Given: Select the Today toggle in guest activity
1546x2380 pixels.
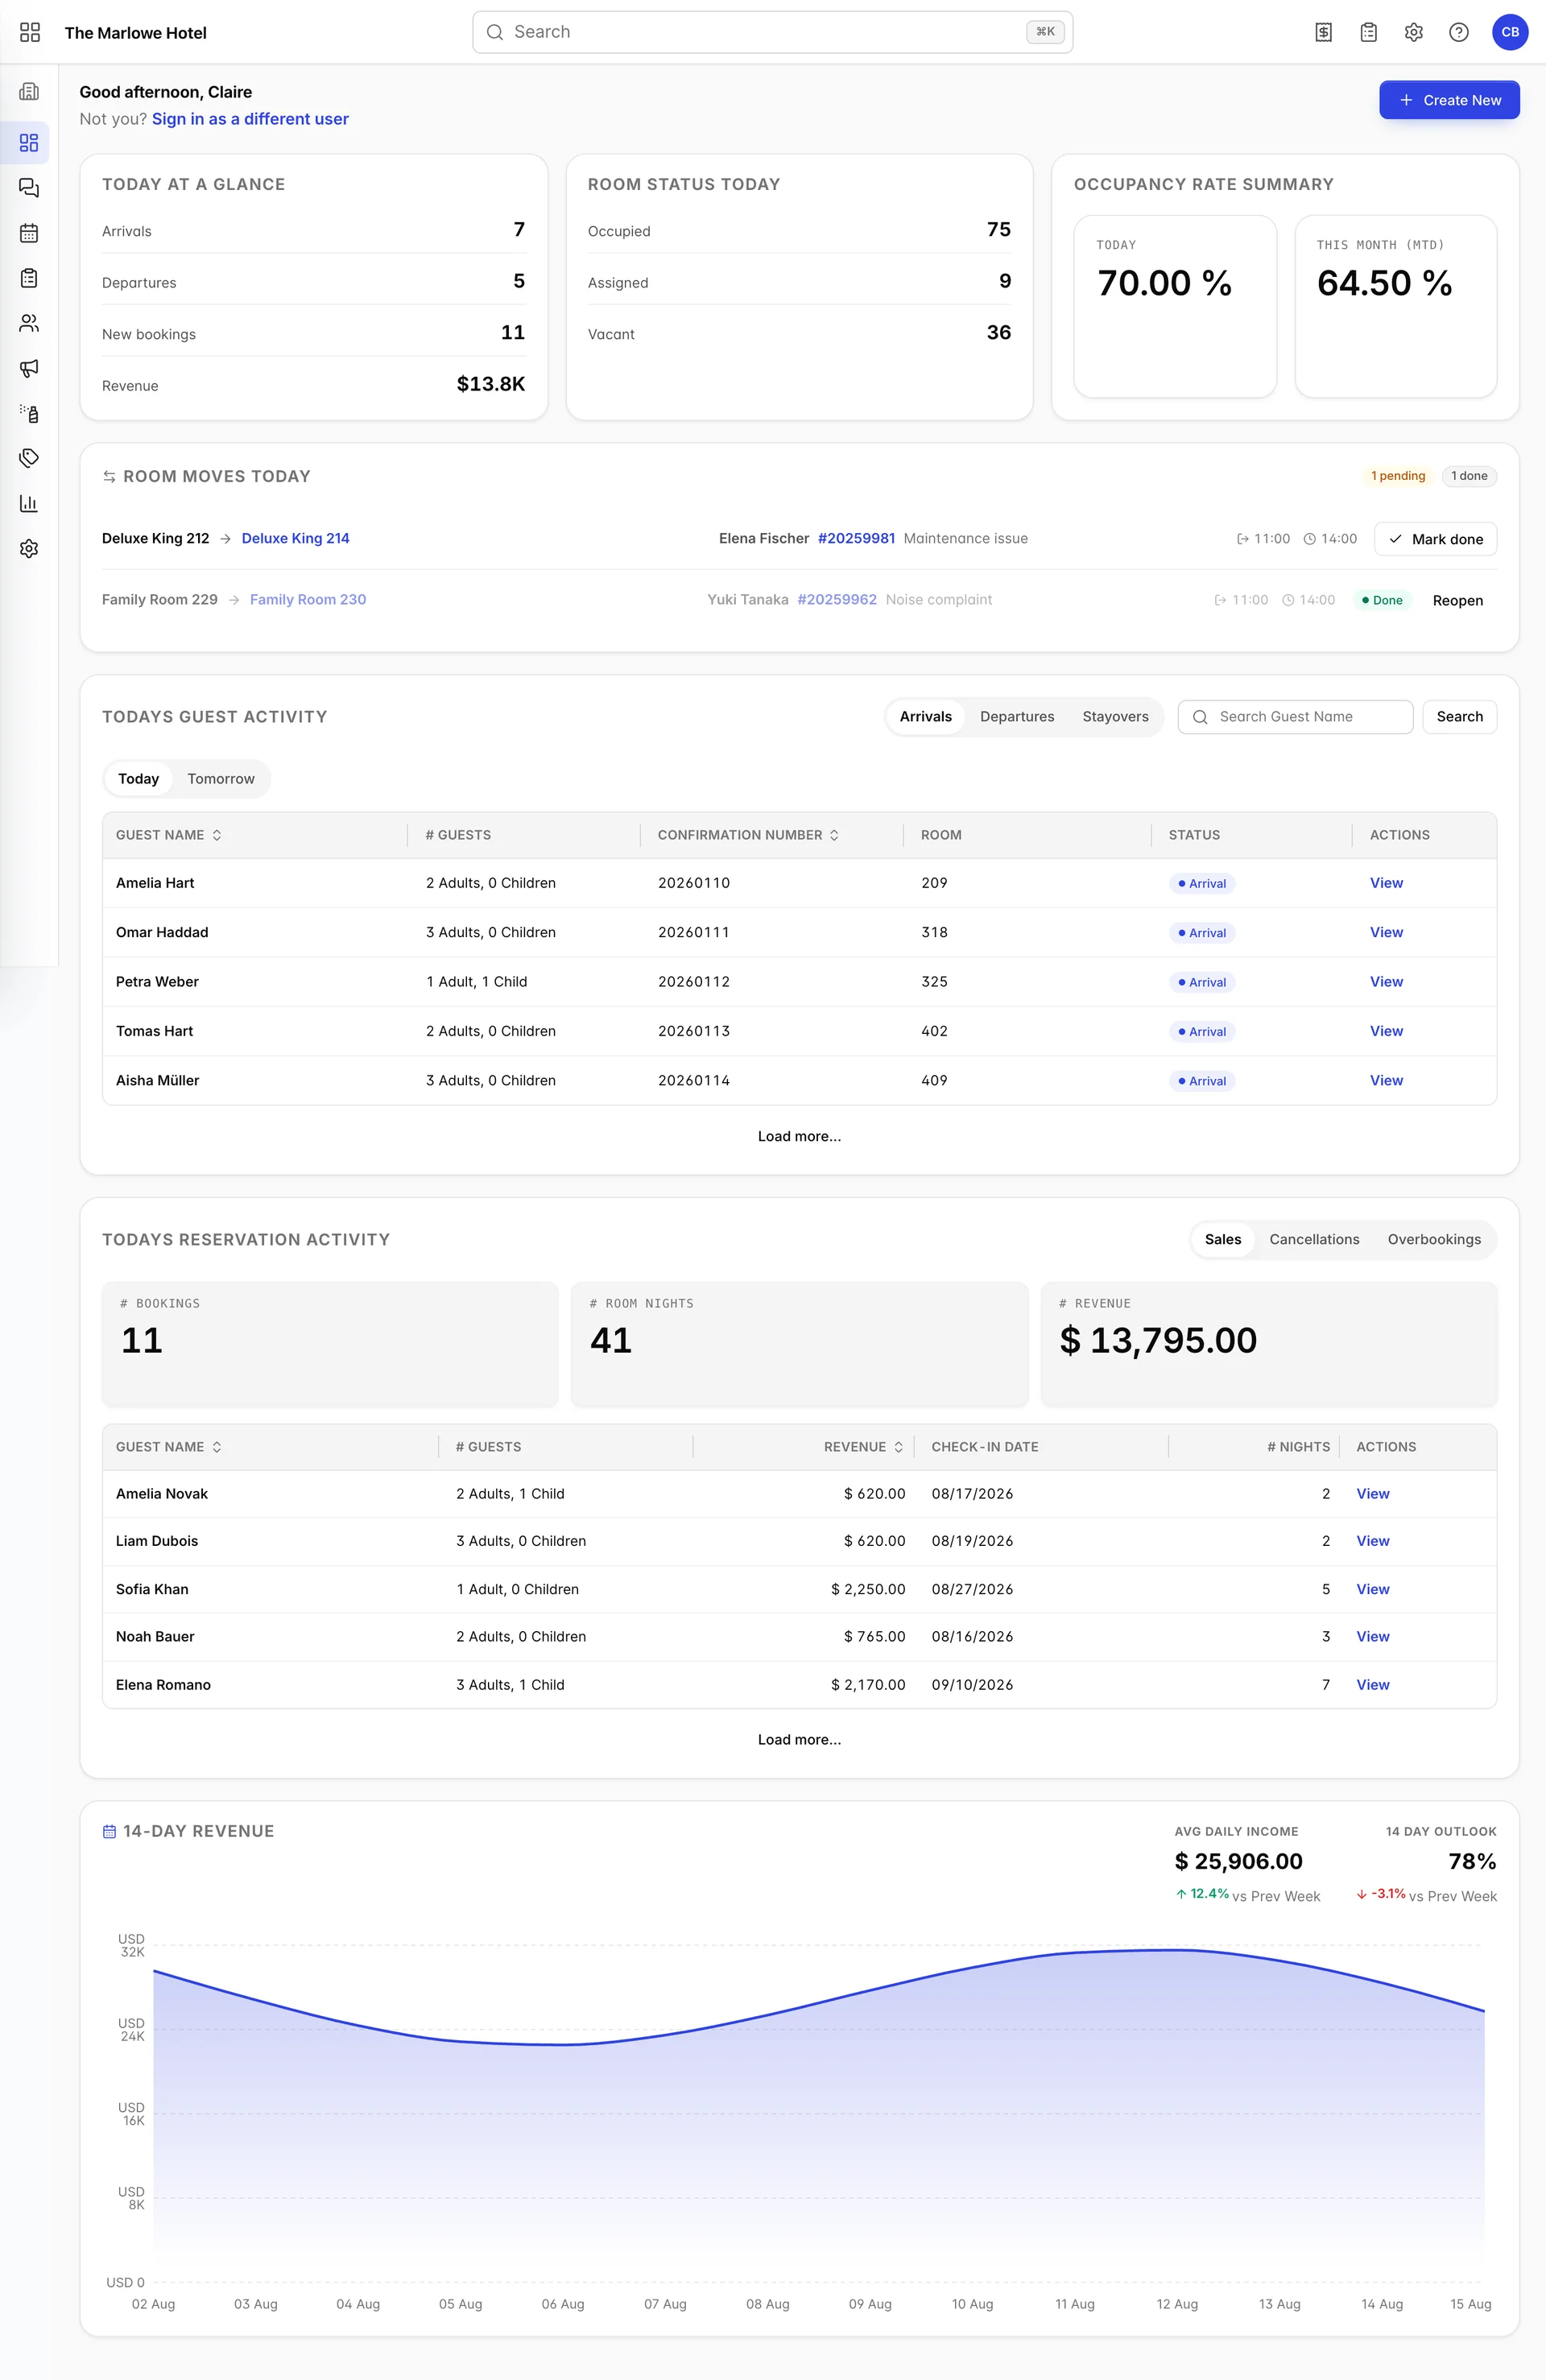Looking at the screenshot, I should [x=138, y=779].
